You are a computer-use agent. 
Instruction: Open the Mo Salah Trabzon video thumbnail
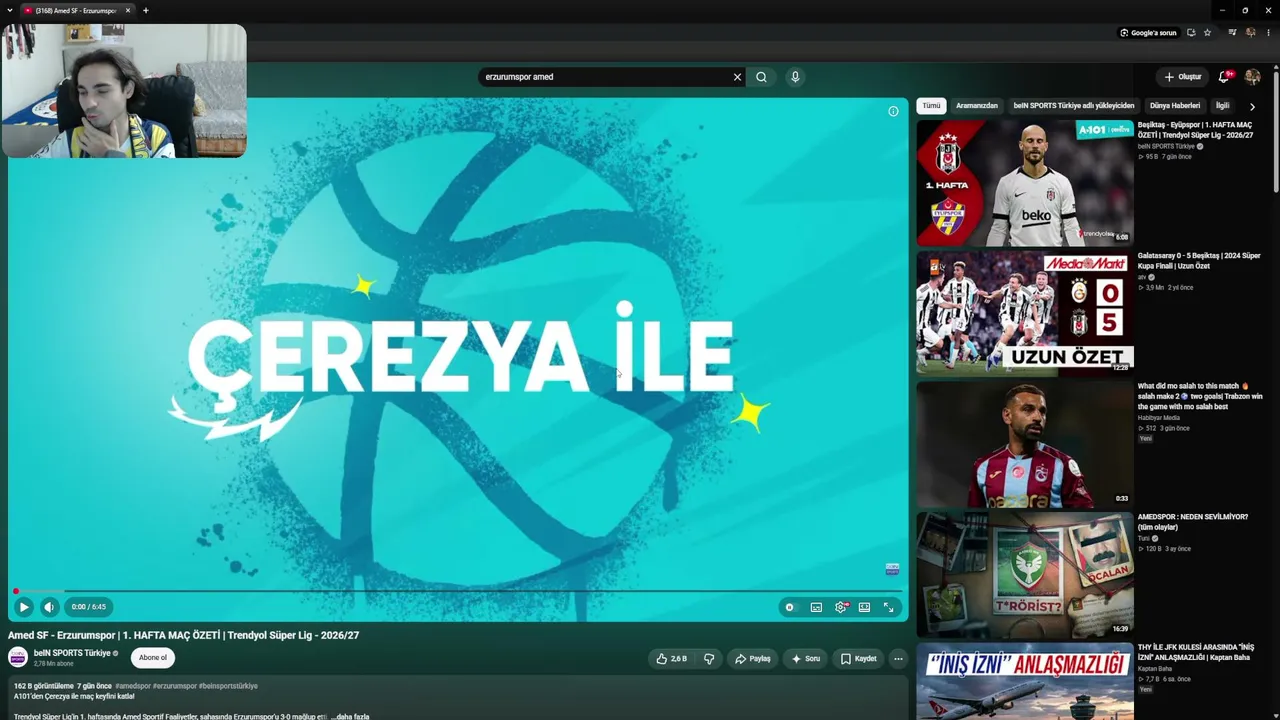(1025, 444)
